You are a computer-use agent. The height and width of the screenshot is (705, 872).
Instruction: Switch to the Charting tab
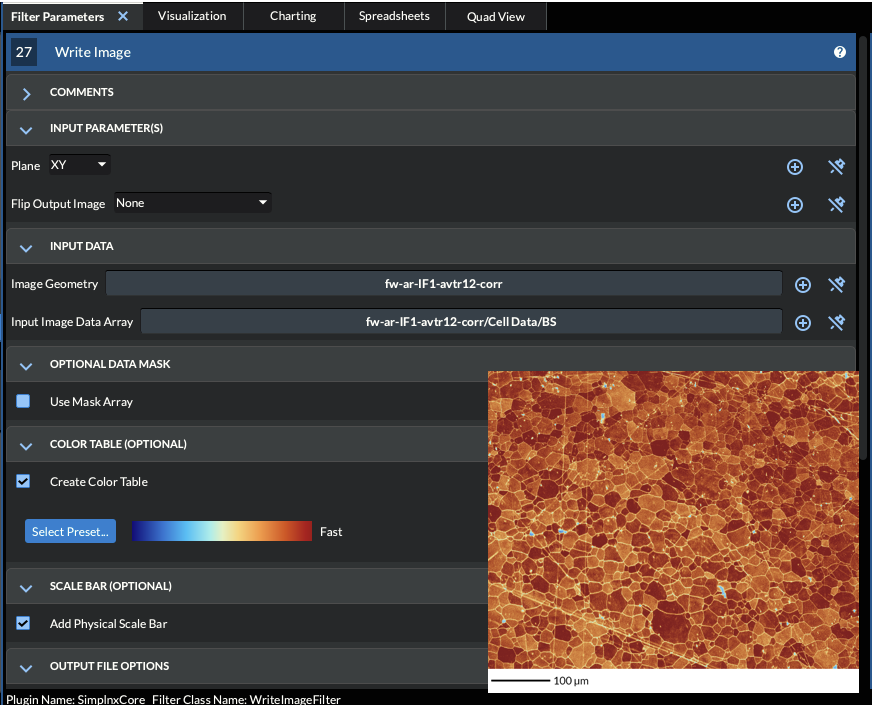[x=293, y=16]
